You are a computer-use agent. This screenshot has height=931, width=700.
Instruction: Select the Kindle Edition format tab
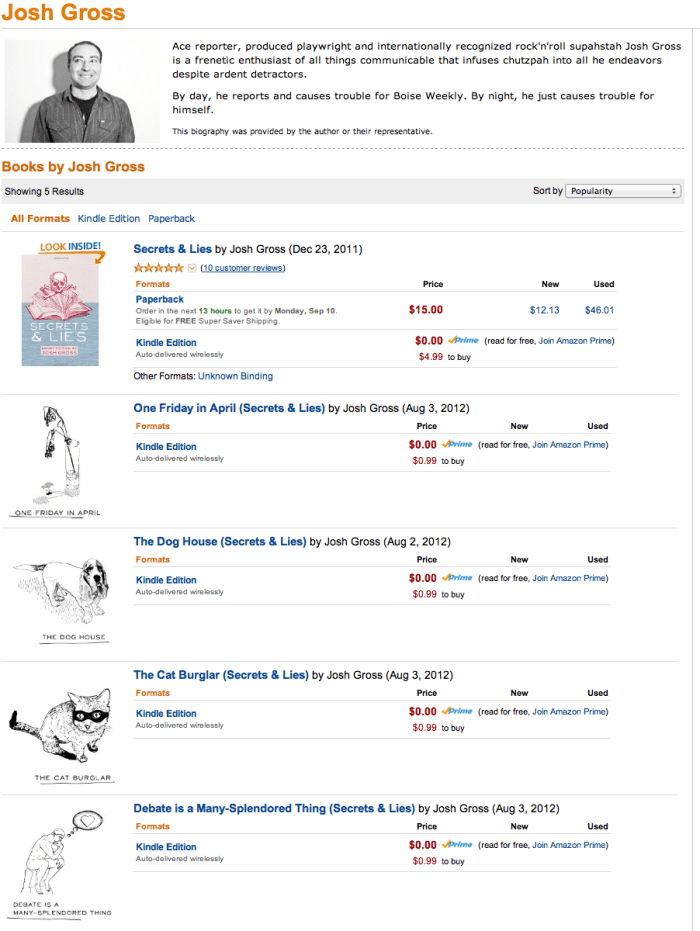pos(109,218)
